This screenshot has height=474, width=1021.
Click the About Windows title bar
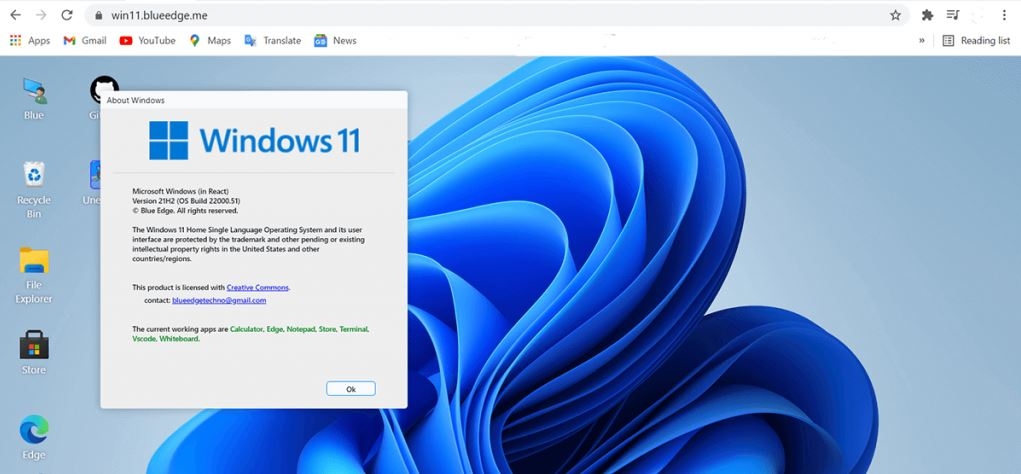254,100
